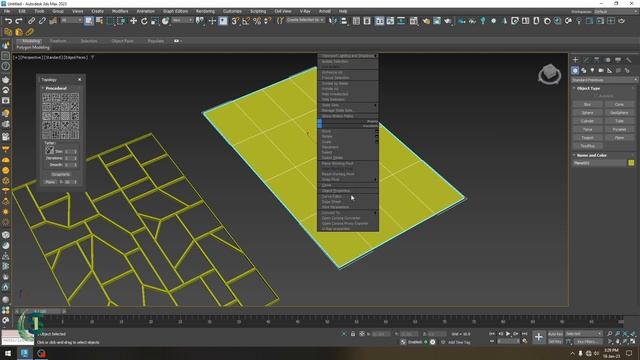Viewport: 640px width, 360px height.
Task: Open the Modify tab of command panel
Action: point(586,60)
